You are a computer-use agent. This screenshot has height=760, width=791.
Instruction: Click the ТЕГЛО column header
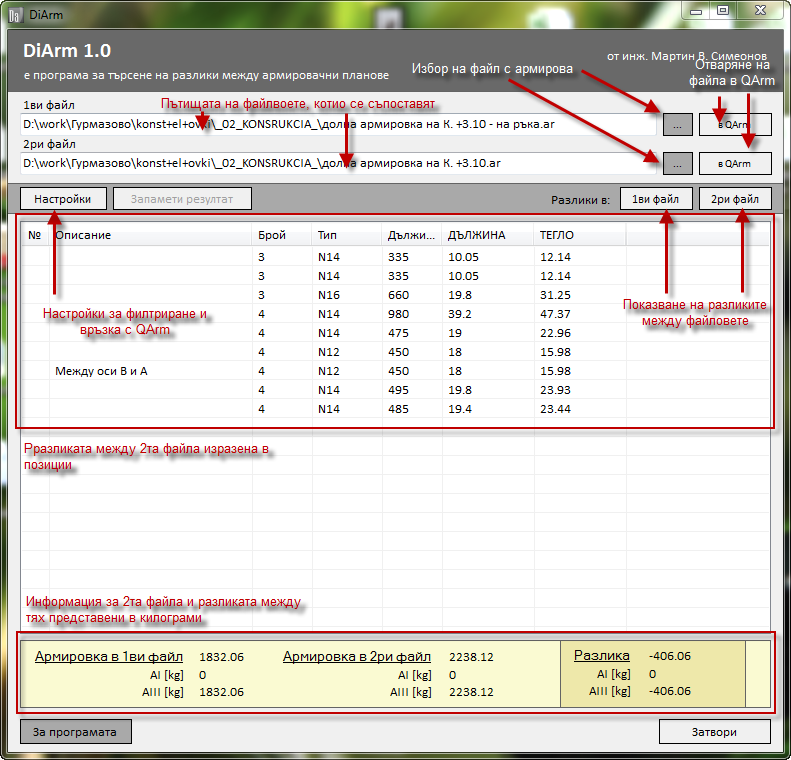coord(578,235)
